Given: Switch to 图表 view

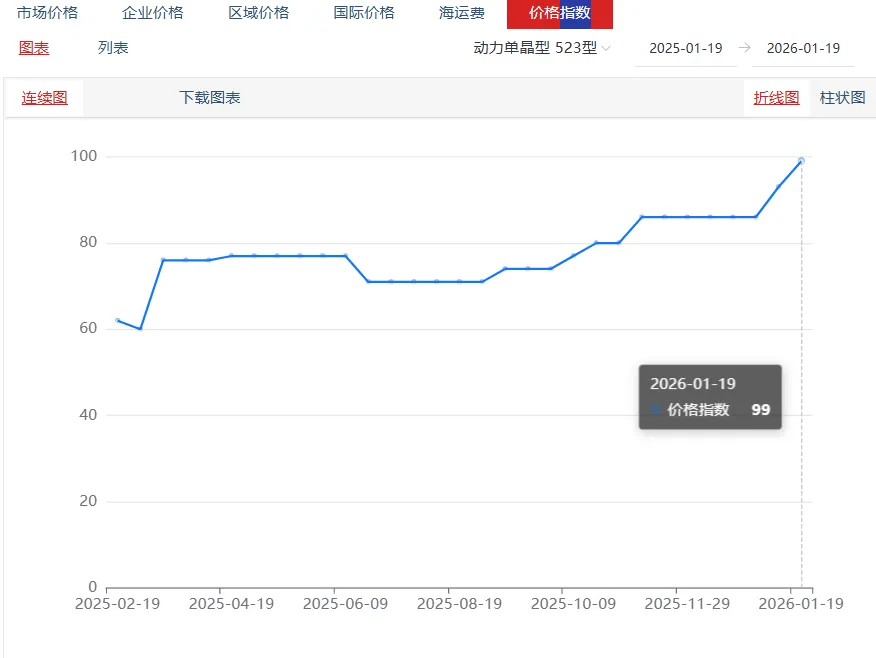Looking at the screenshot, I should (34, 48).
